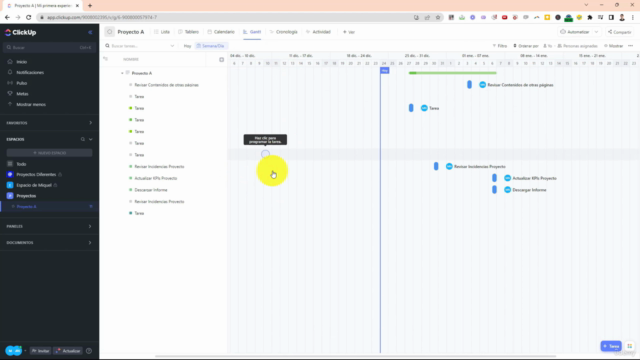Open Inicio in the sidebar

tap(22, 62)
